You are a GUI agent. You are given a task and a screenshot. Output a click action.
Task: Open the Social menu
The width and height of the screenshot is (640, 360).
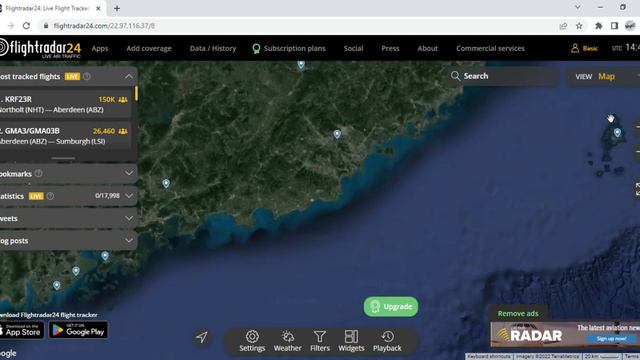point(353,48)
